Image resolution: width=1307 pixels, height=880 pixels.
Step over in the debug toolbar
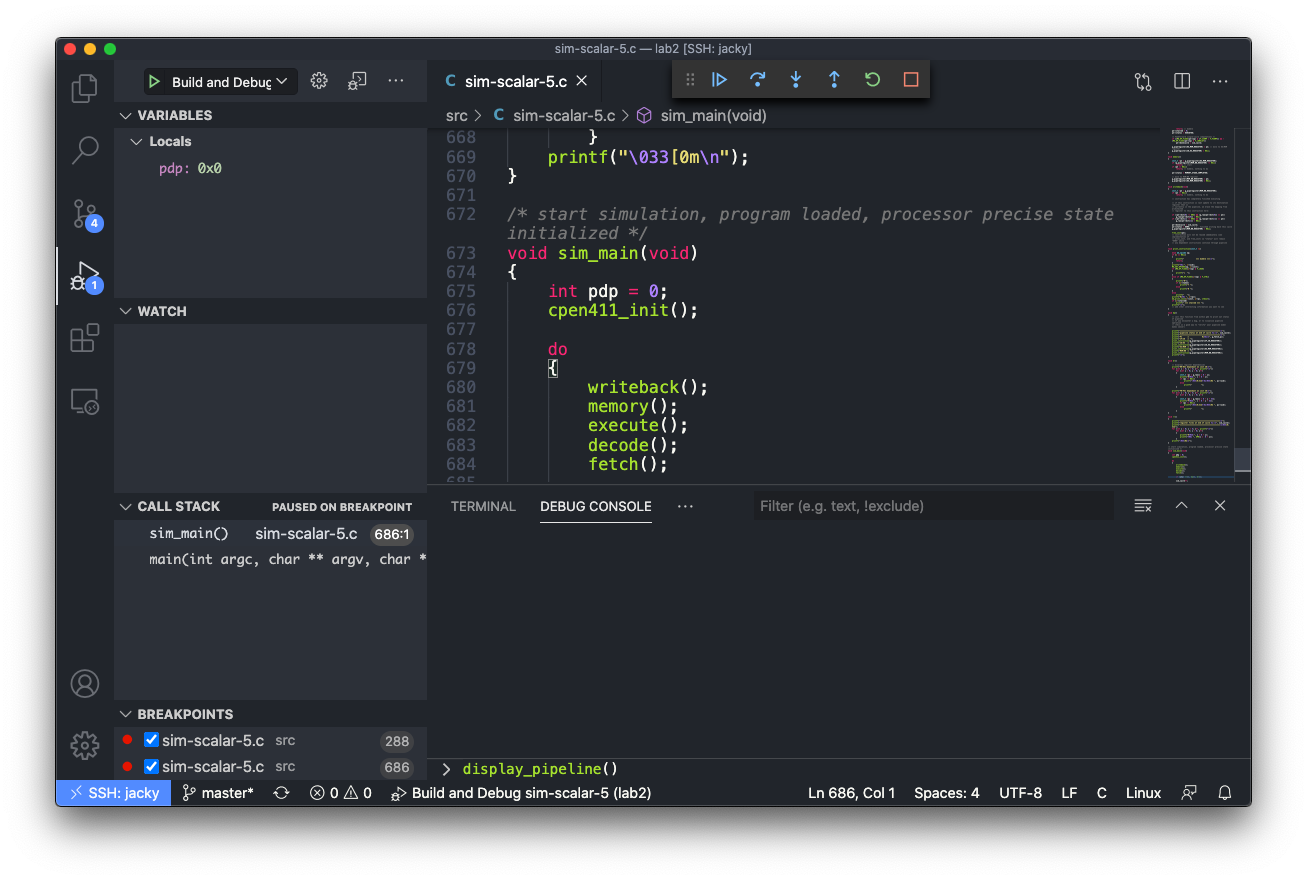coord(757,79)
